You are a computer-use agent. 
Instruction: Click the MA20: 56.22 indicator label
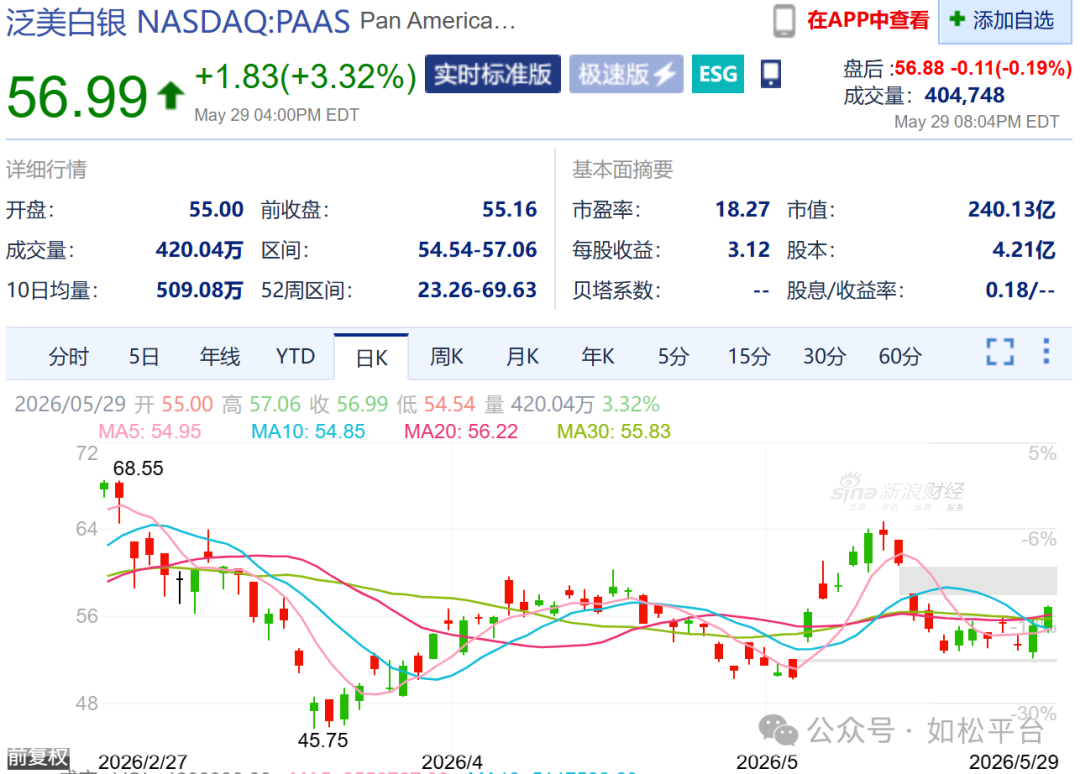[x=461, y=432]
